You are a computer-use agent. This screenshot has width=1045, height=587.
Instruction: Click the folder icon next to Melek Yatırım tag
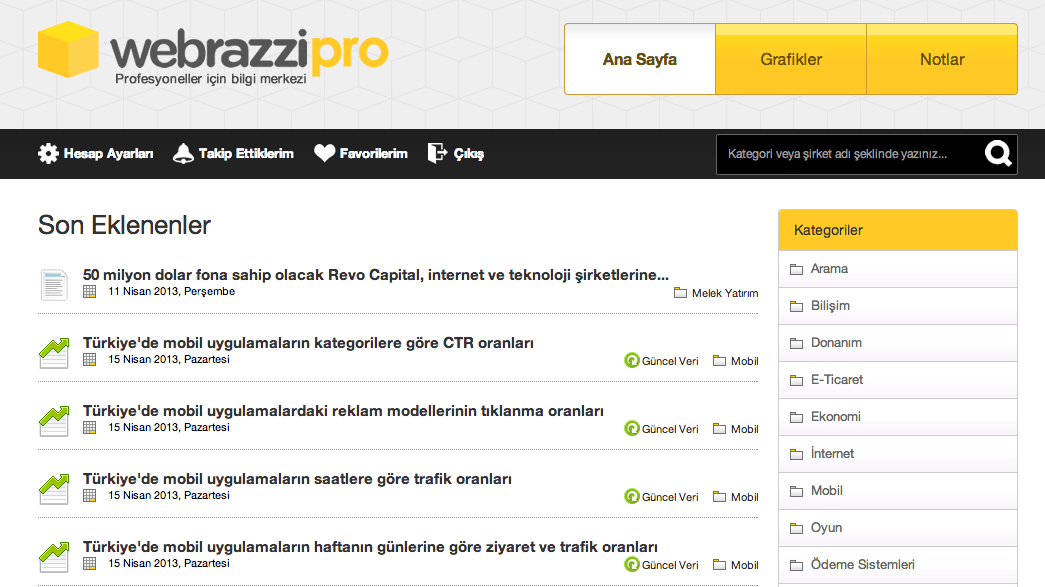point(679,293)
